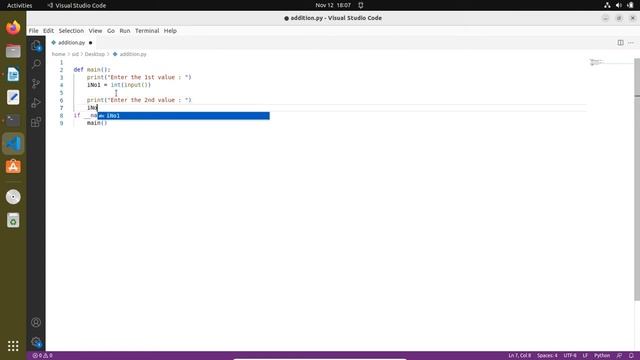Open the Explorer view in activity bar
Screen dimensions: 640x360
(36, 45)
